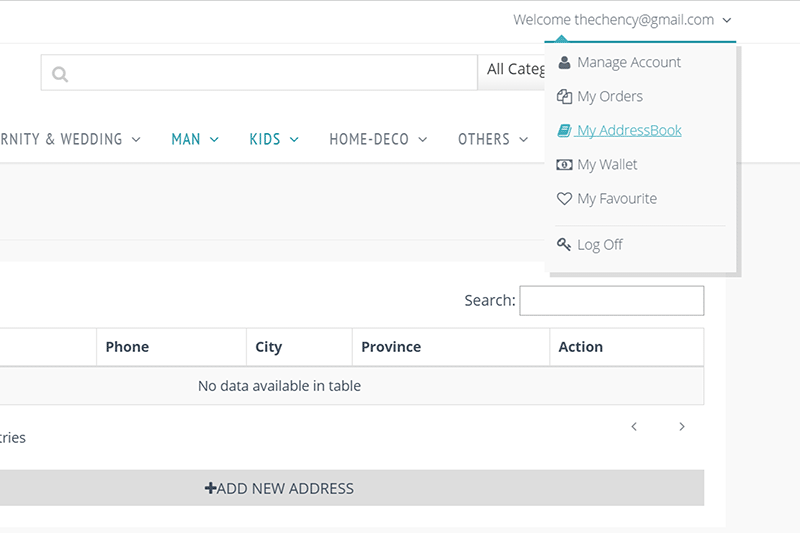This screenshot has width=800, height=533.
Task: Click the Manage Account user icon
Action: pyautogui.click(x=564, y=62)
